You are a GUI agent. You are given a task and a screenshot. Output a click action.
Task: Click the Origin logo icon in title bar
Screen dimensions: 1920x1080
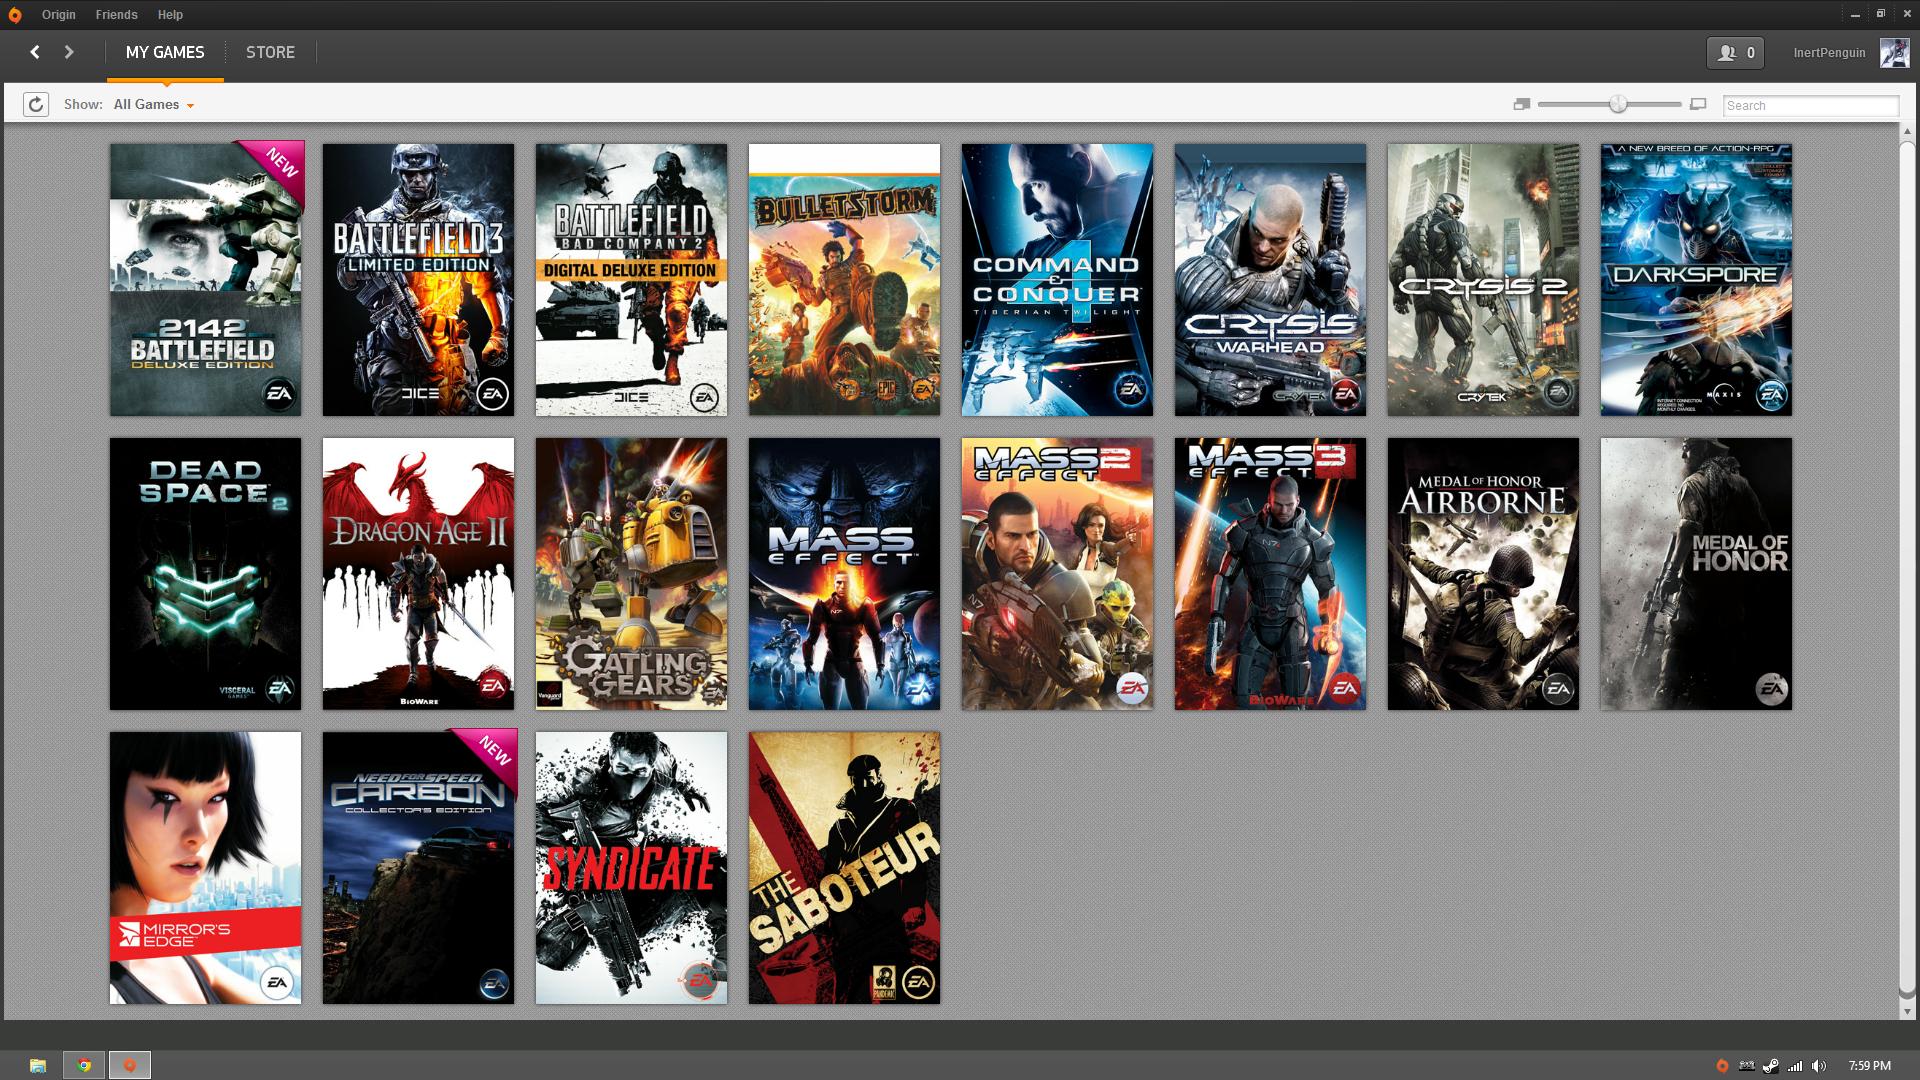coord(15,15)
